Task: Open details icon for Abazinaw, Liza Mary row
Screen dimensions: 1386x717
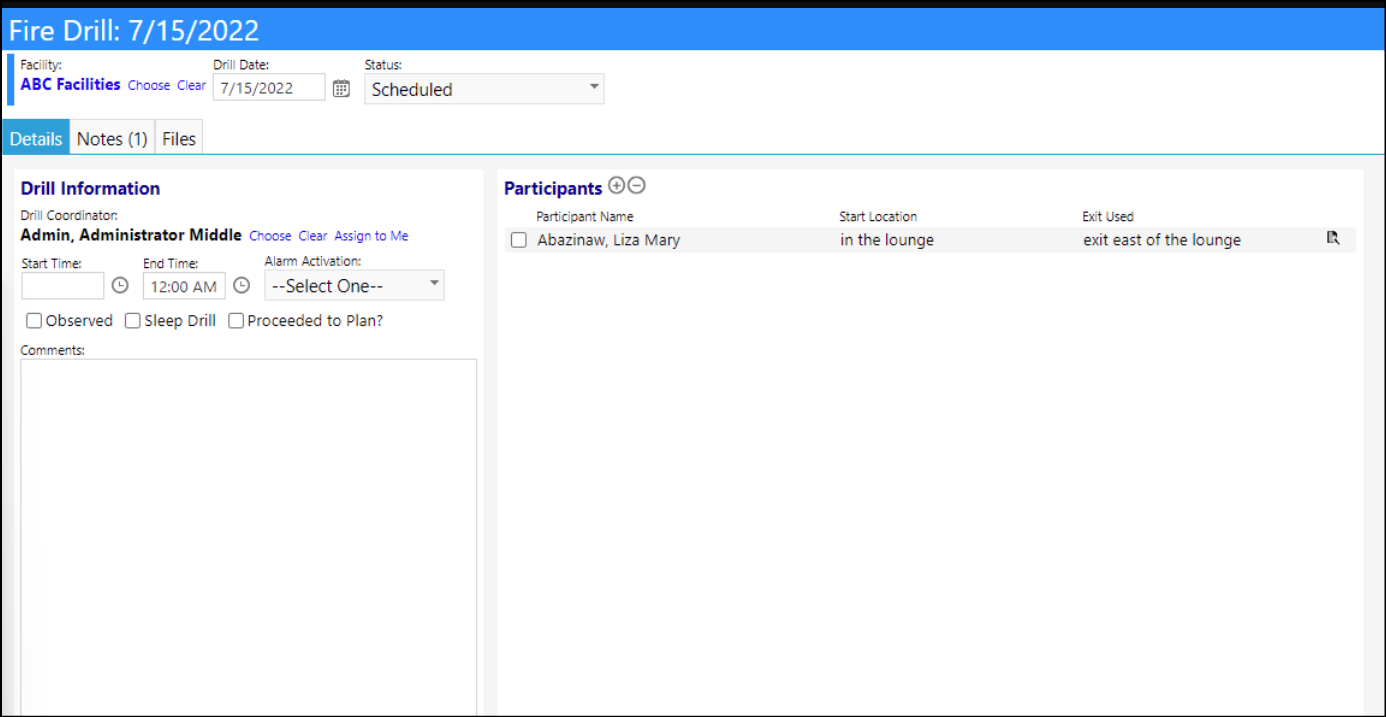Action: point(1332,238)
